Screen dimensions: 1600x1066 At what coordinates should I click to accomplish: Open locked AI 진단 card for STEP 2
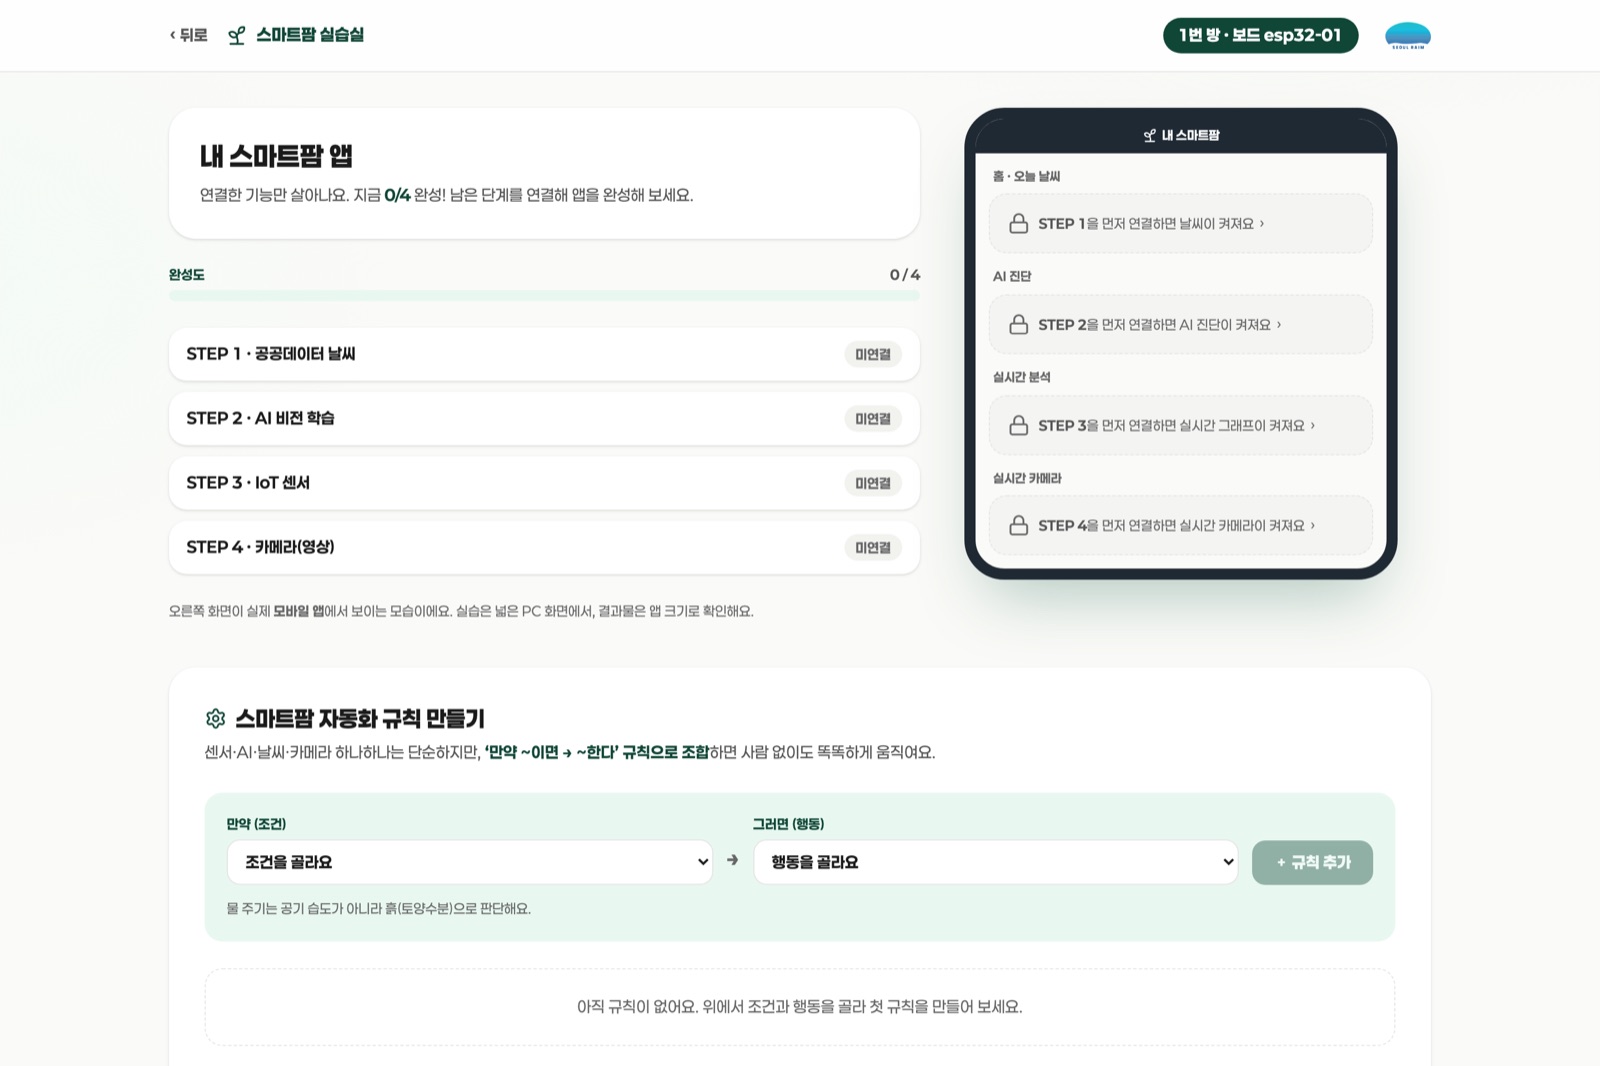pos(1180,324)
